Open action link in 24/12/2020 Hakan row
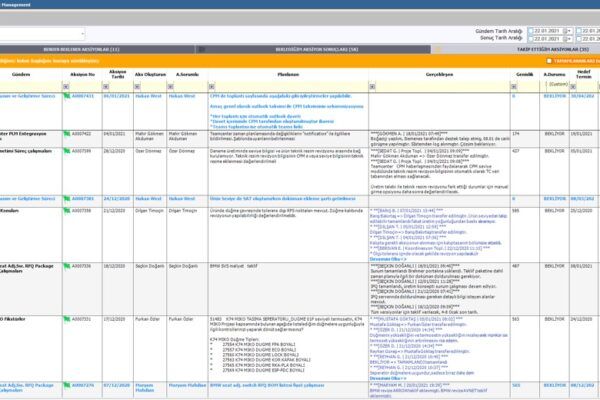600x400 pixels. pyautogui.click(x=83, y=199)
